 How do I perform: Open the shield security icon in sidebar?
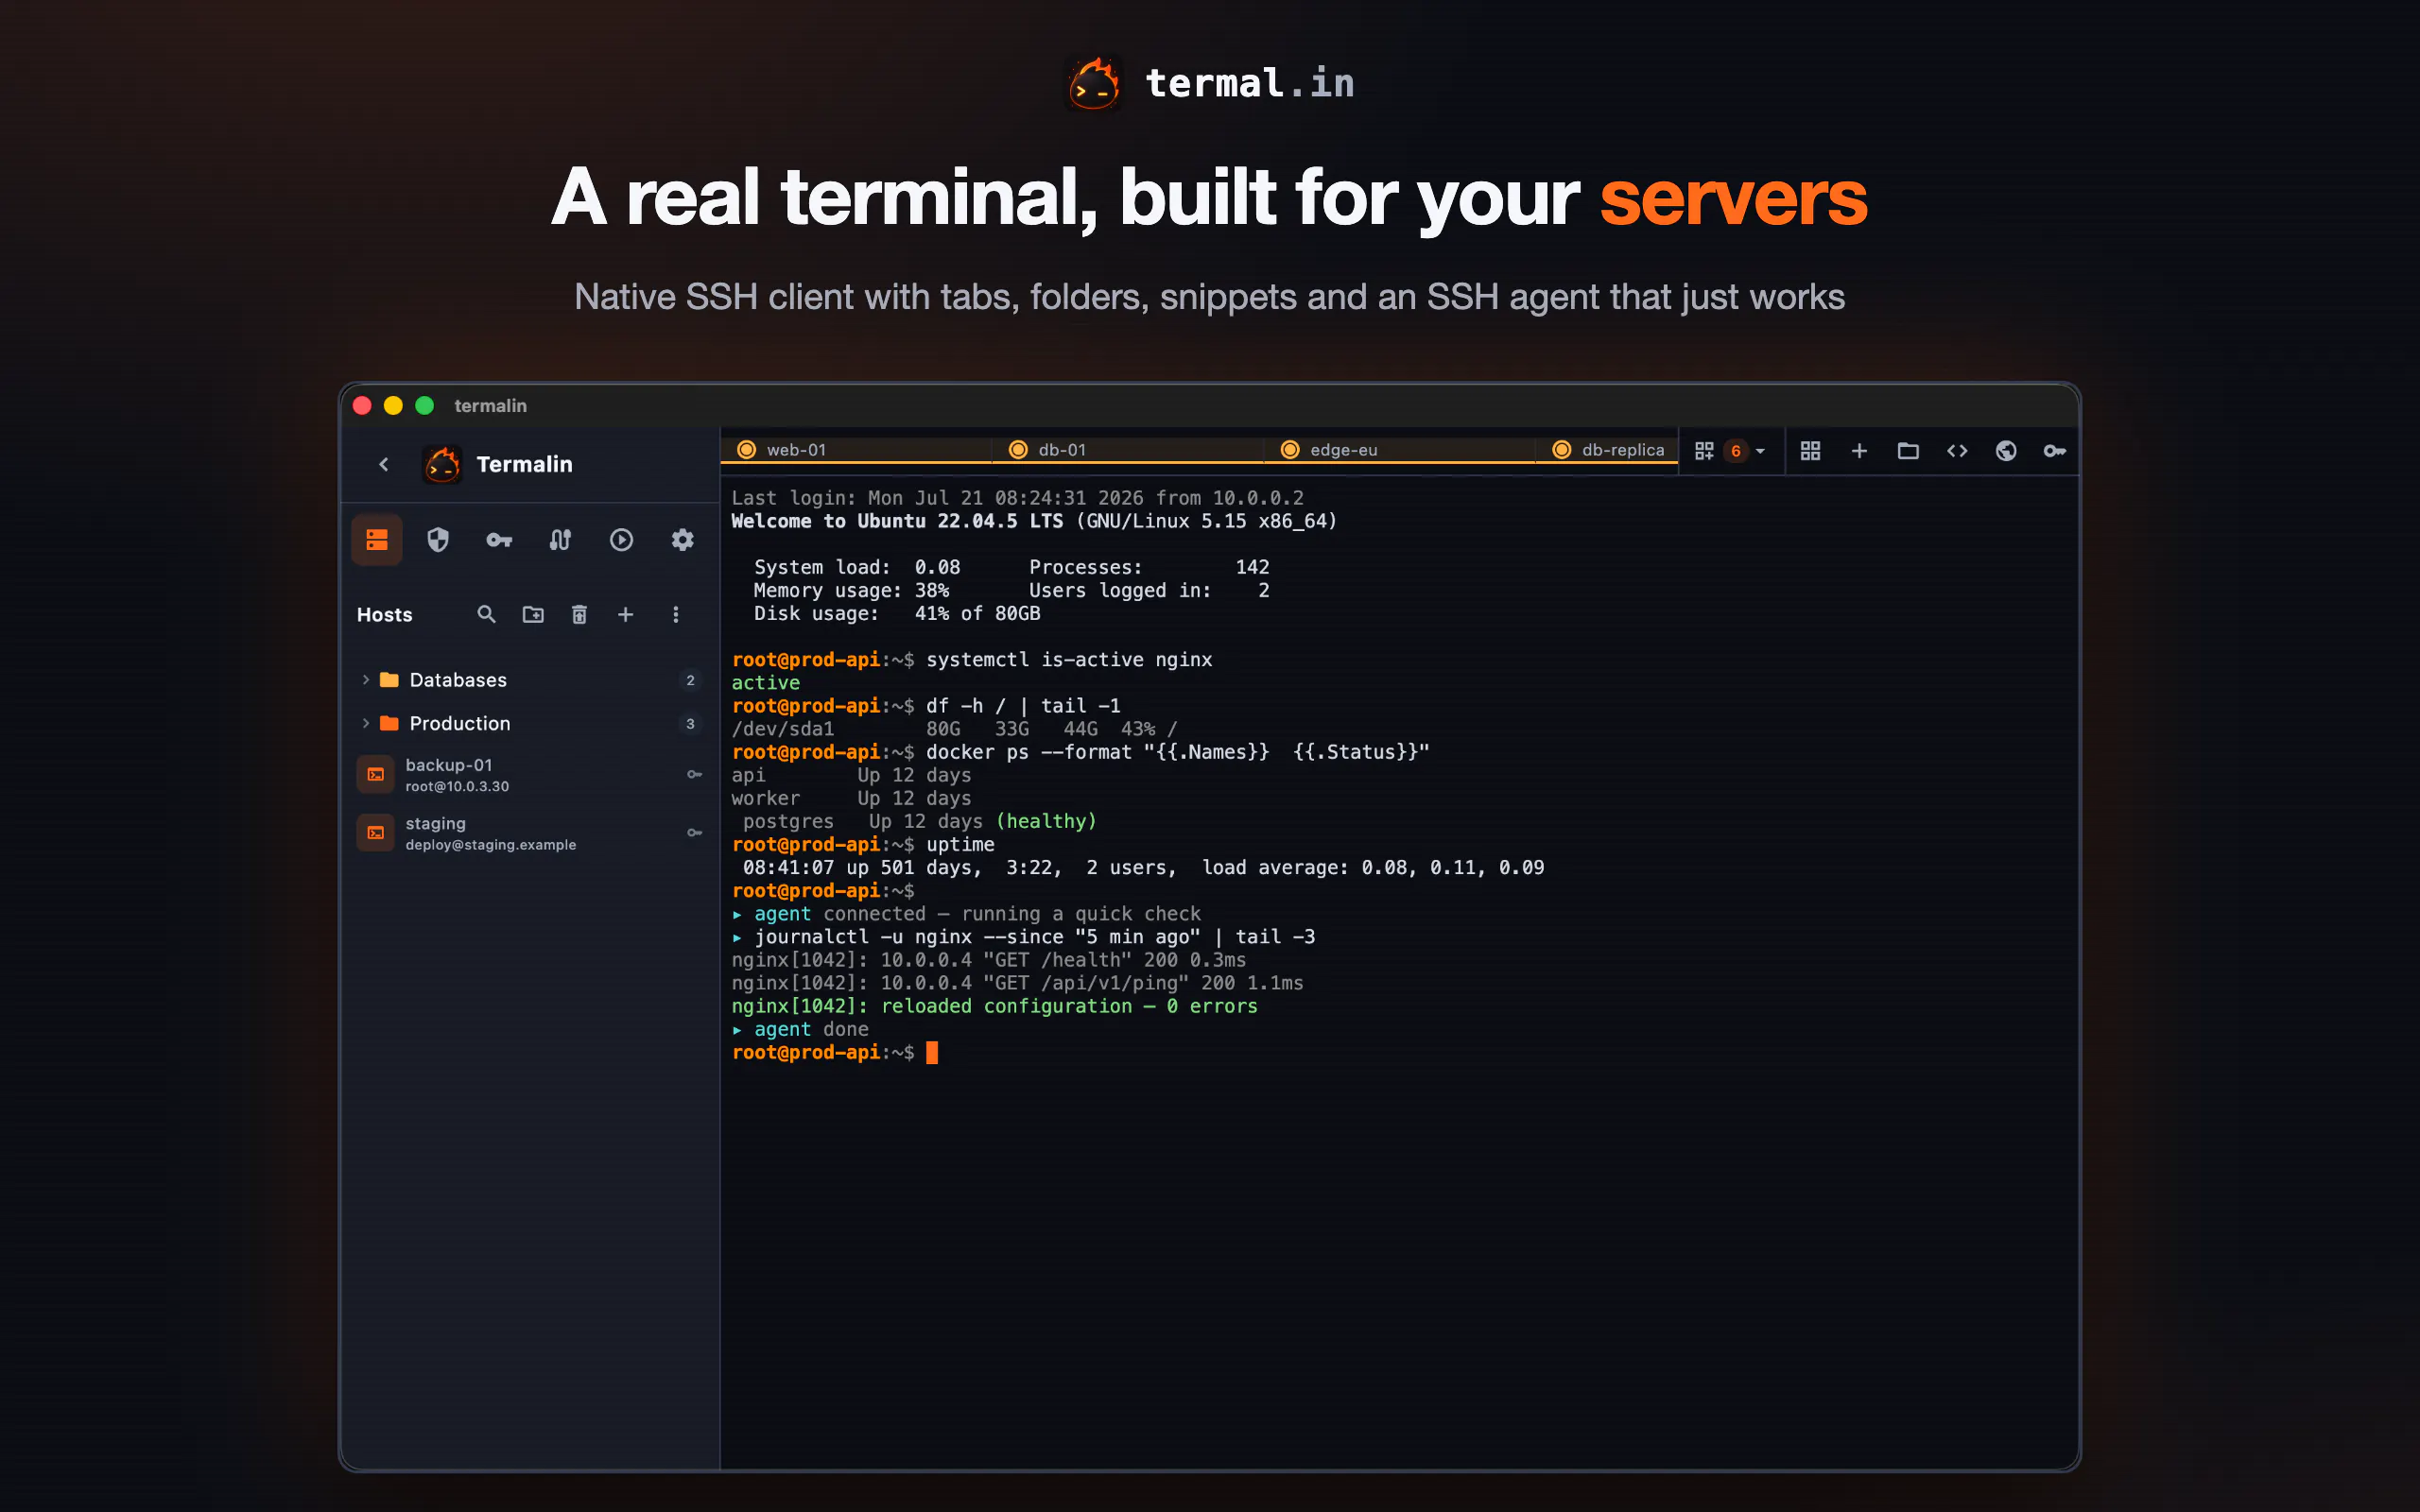pos(438,540)
